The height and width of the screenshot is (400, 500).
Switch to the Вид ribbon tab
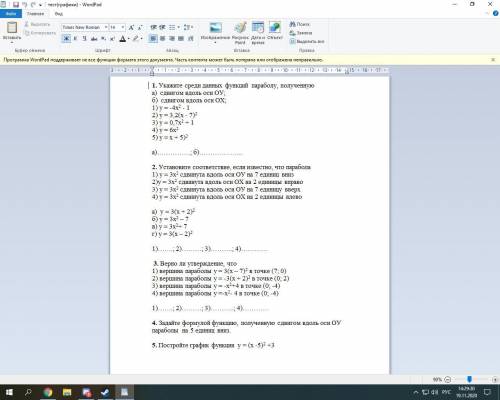(59, 14)
